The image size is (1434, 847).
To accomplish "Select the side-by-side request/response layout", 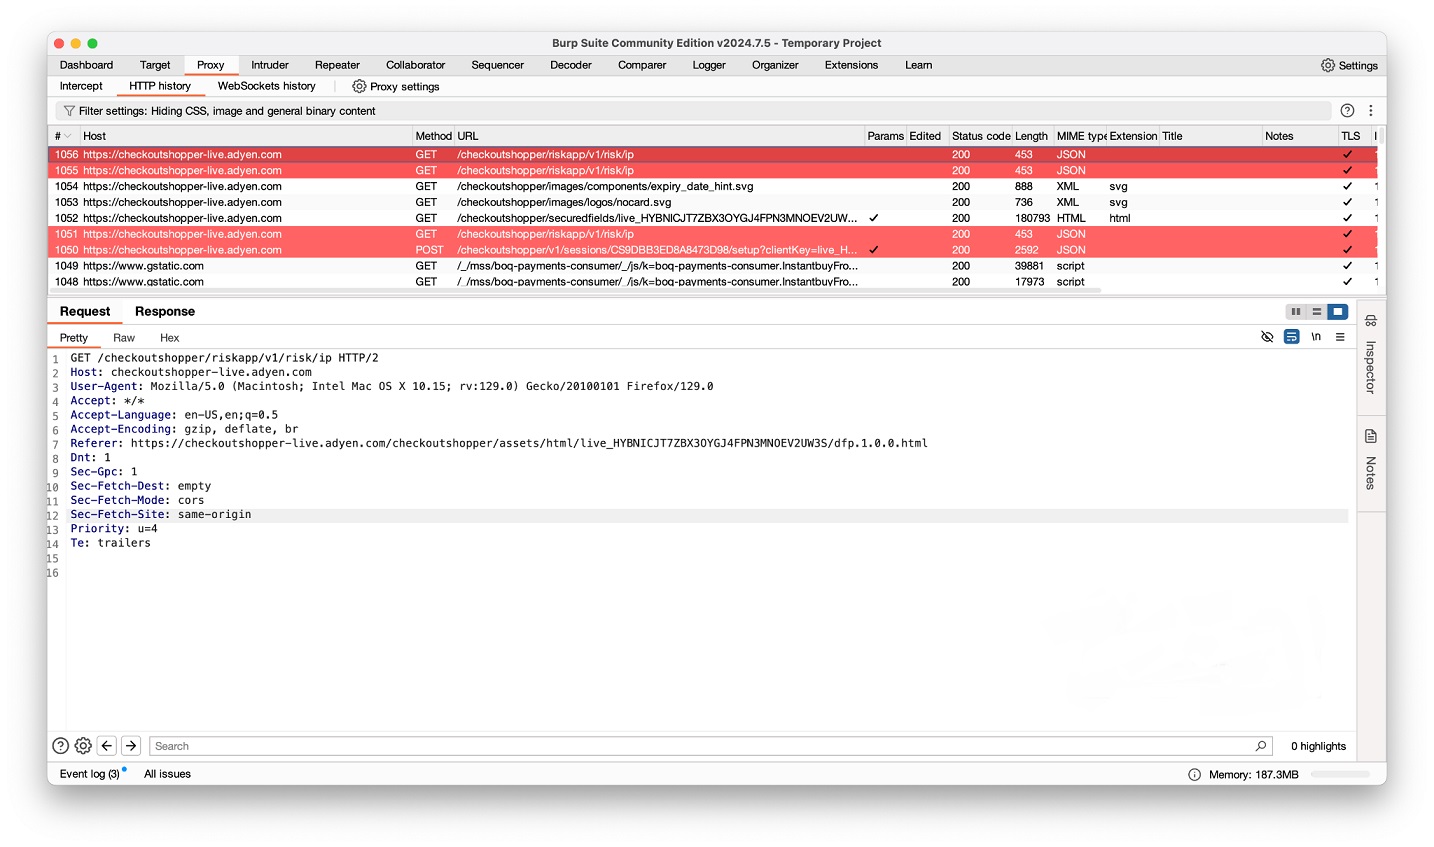I will [x=1296, y=311].
